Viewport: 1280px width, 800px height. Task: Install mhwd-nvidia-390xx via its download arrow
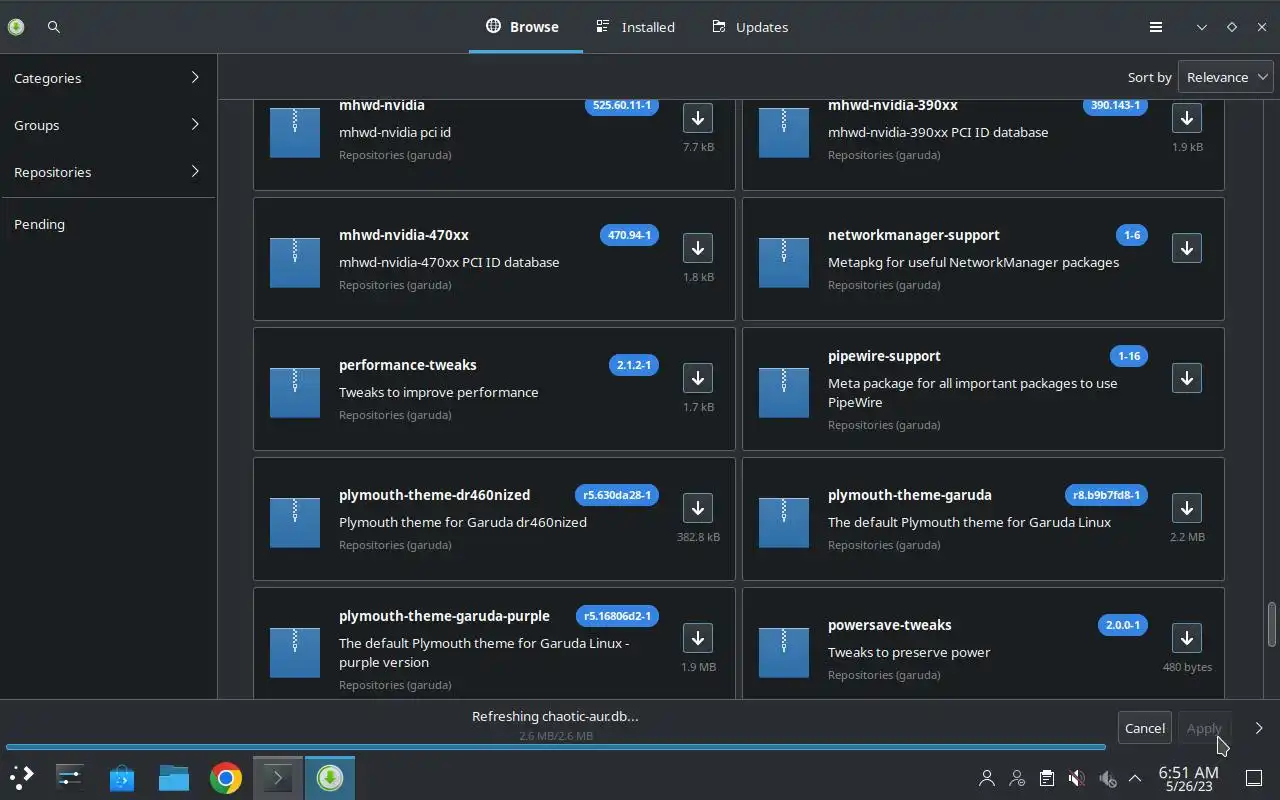click(x=1186, y=118)
